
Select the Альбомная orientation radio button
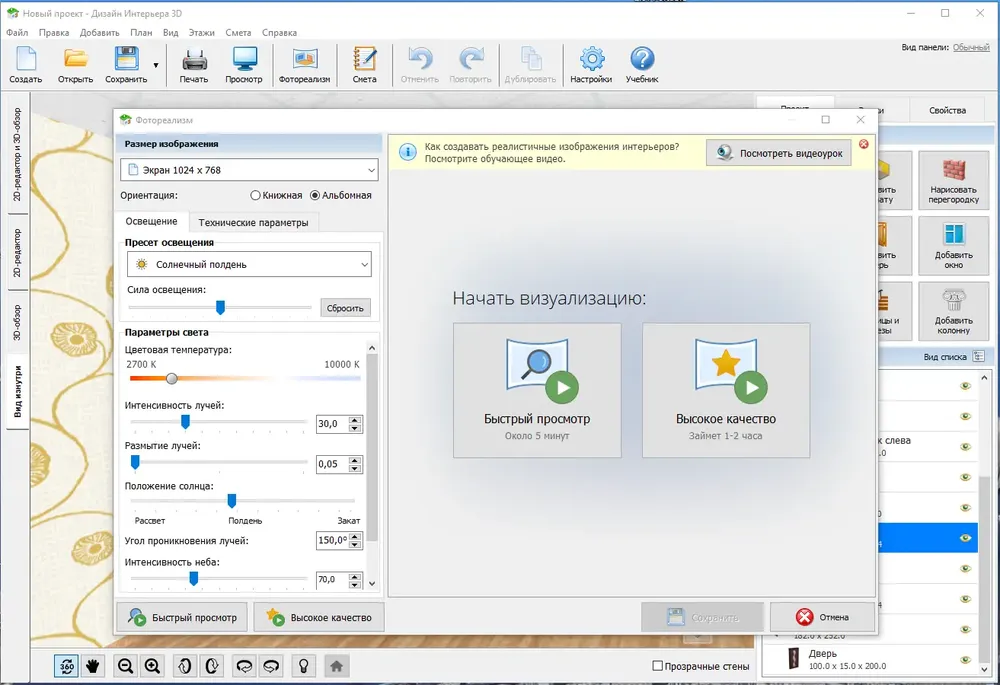(x=315, y=195)
